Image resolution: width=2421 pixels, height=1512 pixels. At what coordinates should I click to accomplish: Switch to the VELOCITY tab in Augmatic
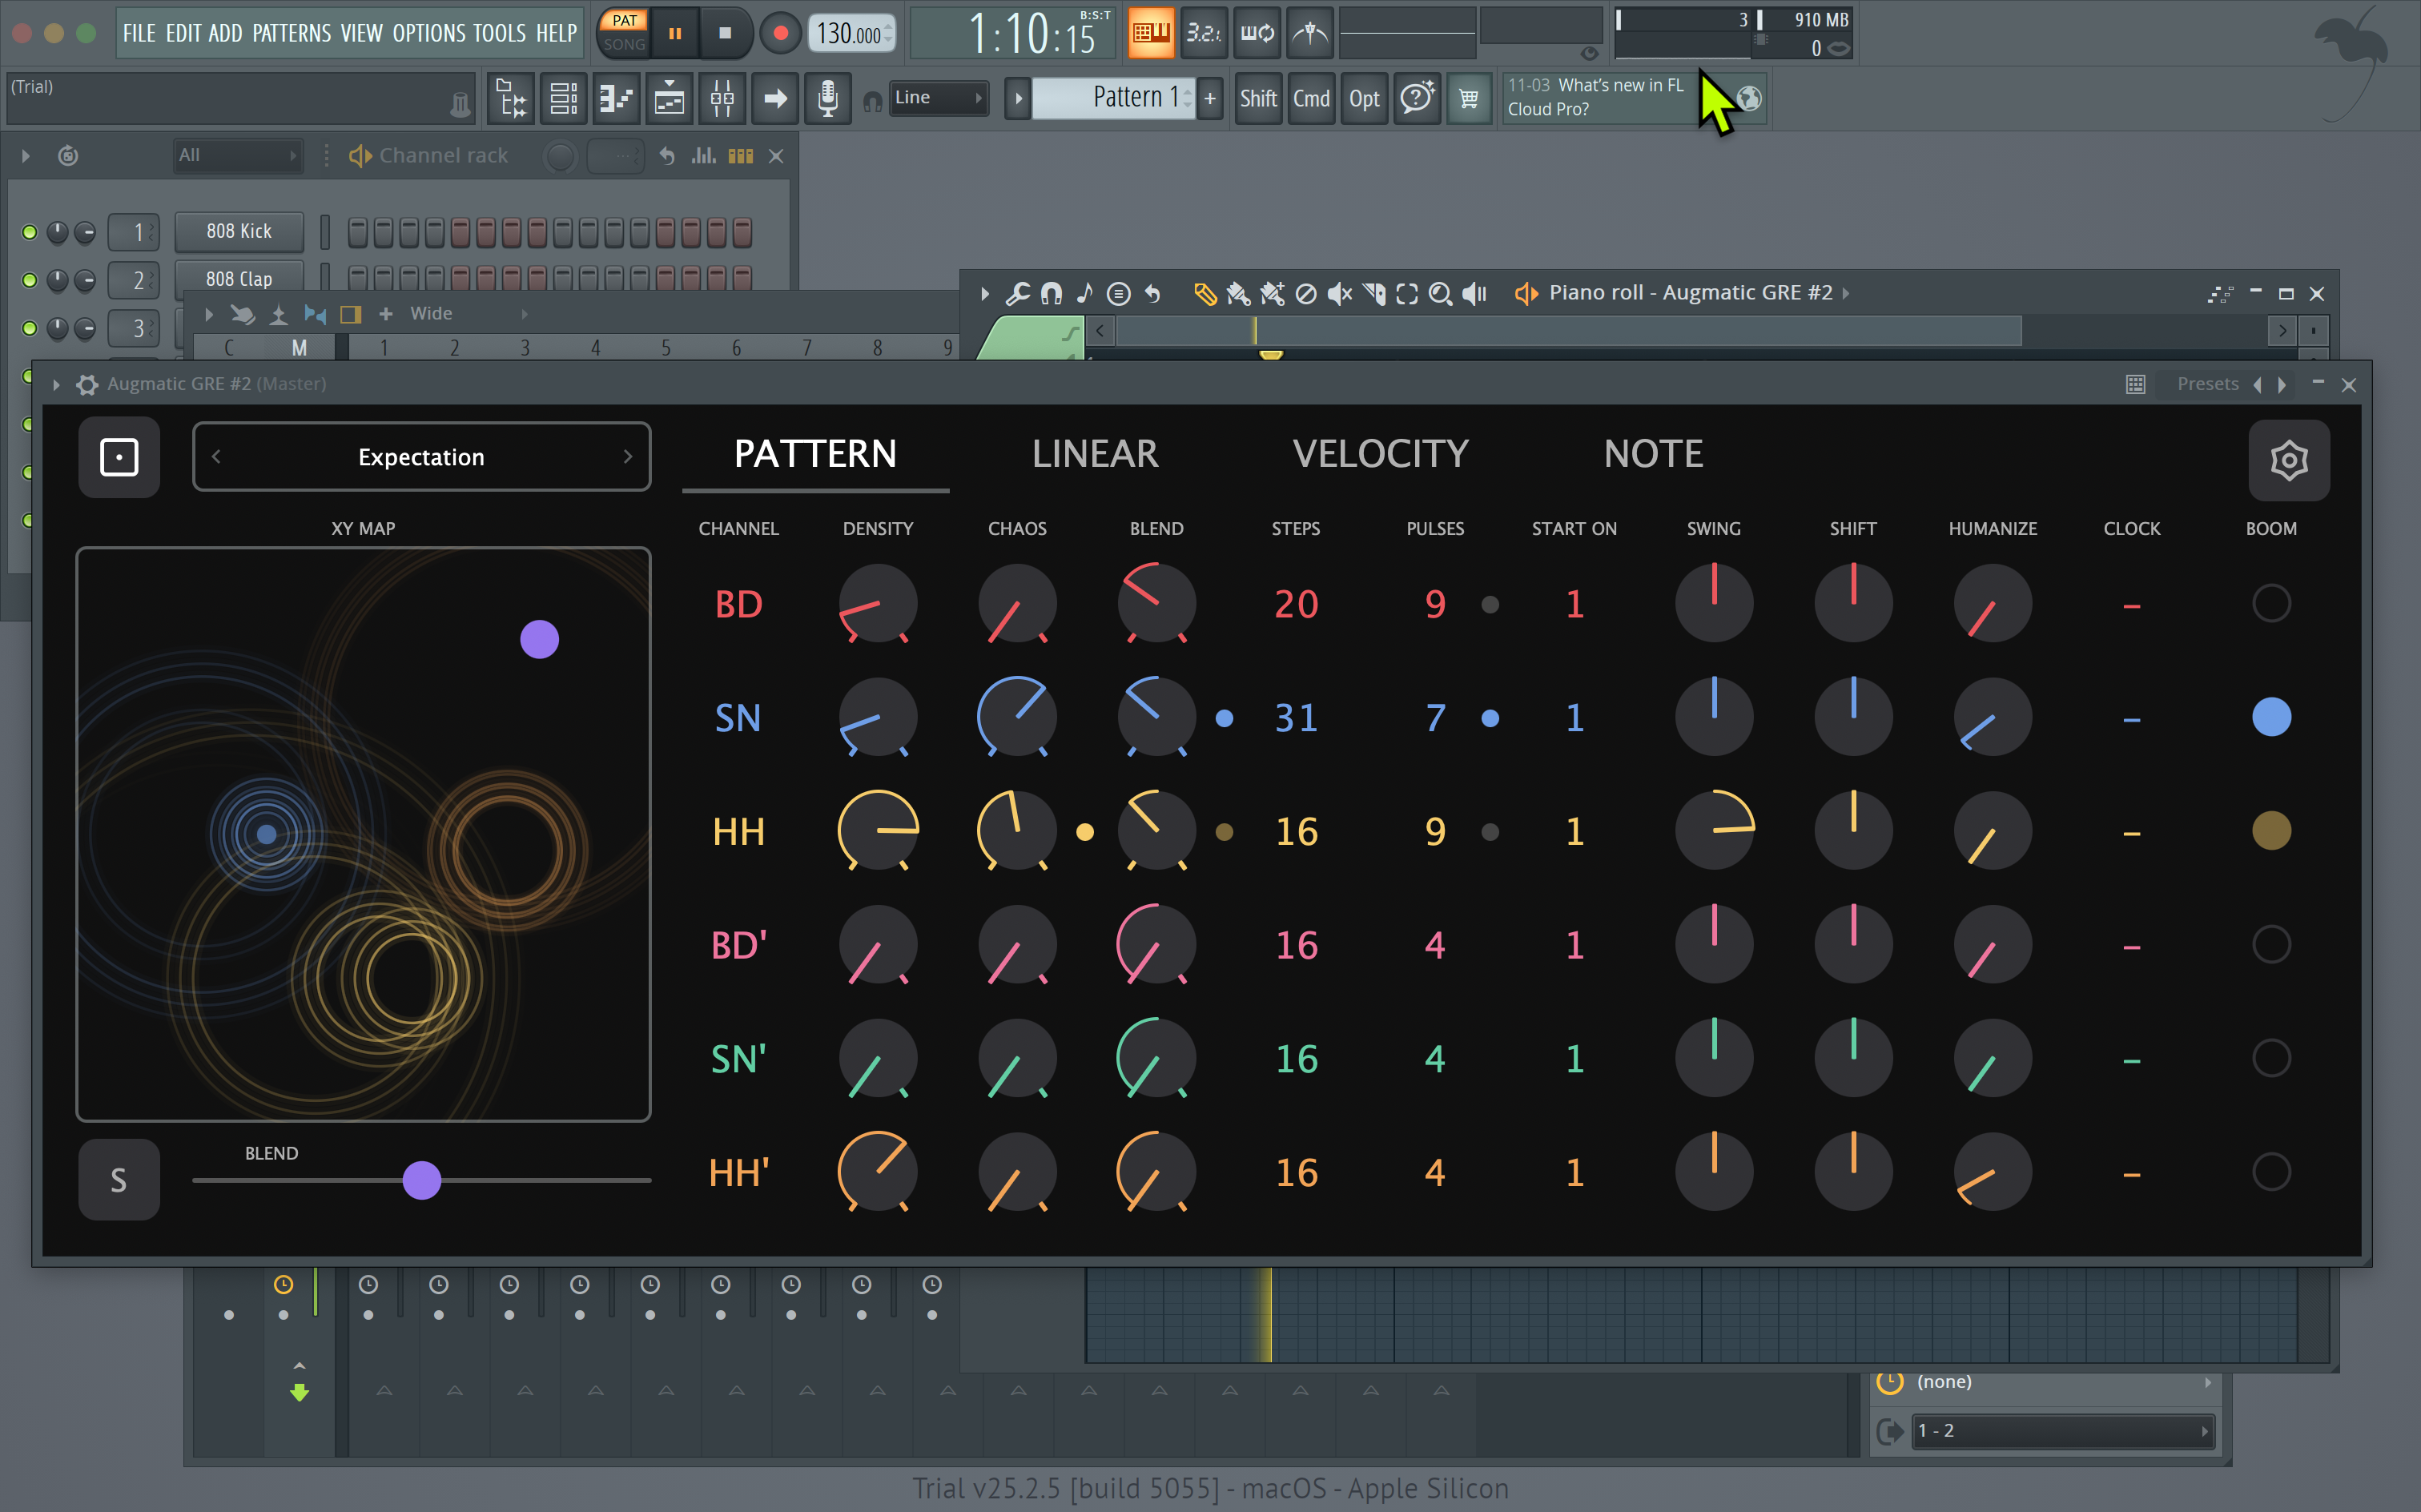point(1381,453)
